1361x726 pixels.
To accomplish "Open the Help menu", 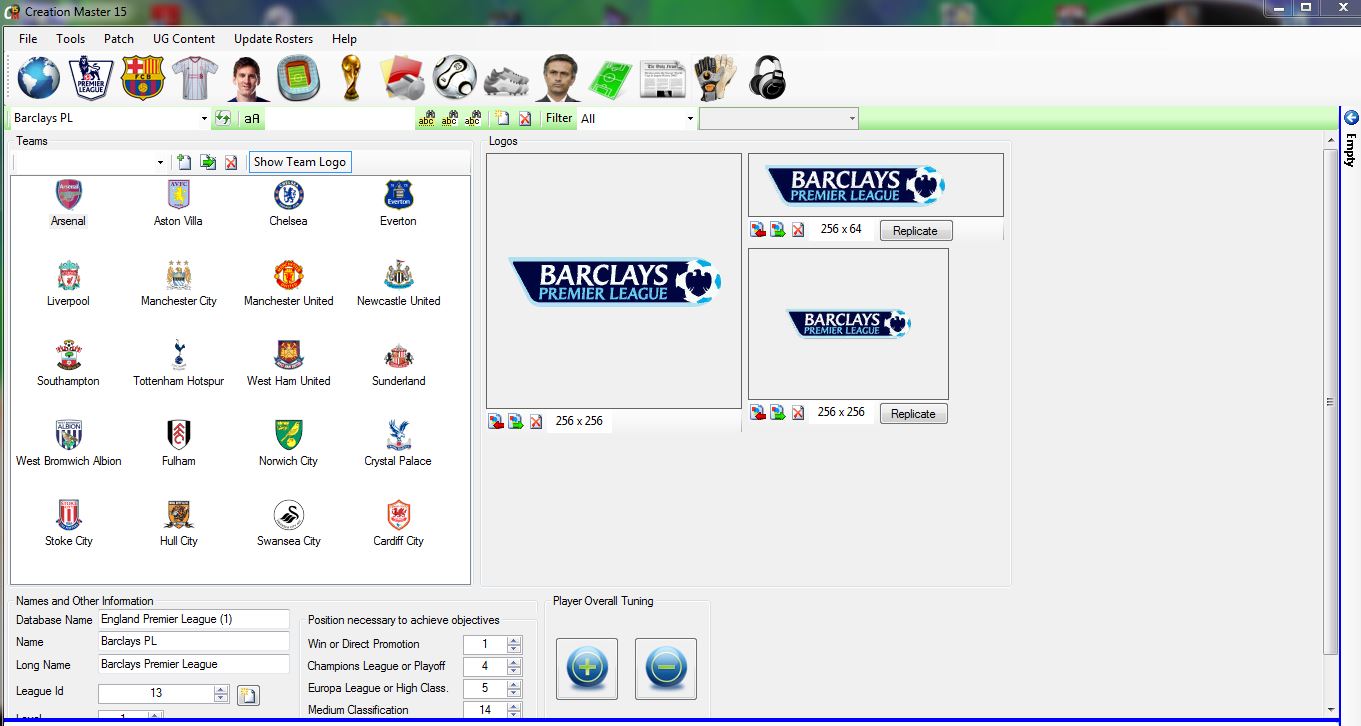I will [x=344, y=39].
